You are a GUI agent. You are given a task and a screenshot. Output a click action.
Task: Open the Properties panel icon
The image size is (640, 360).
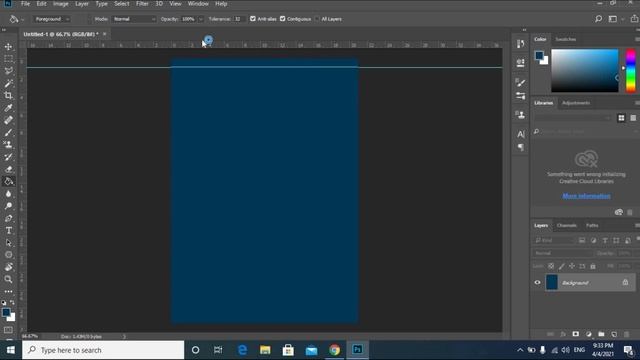point(520,62)
